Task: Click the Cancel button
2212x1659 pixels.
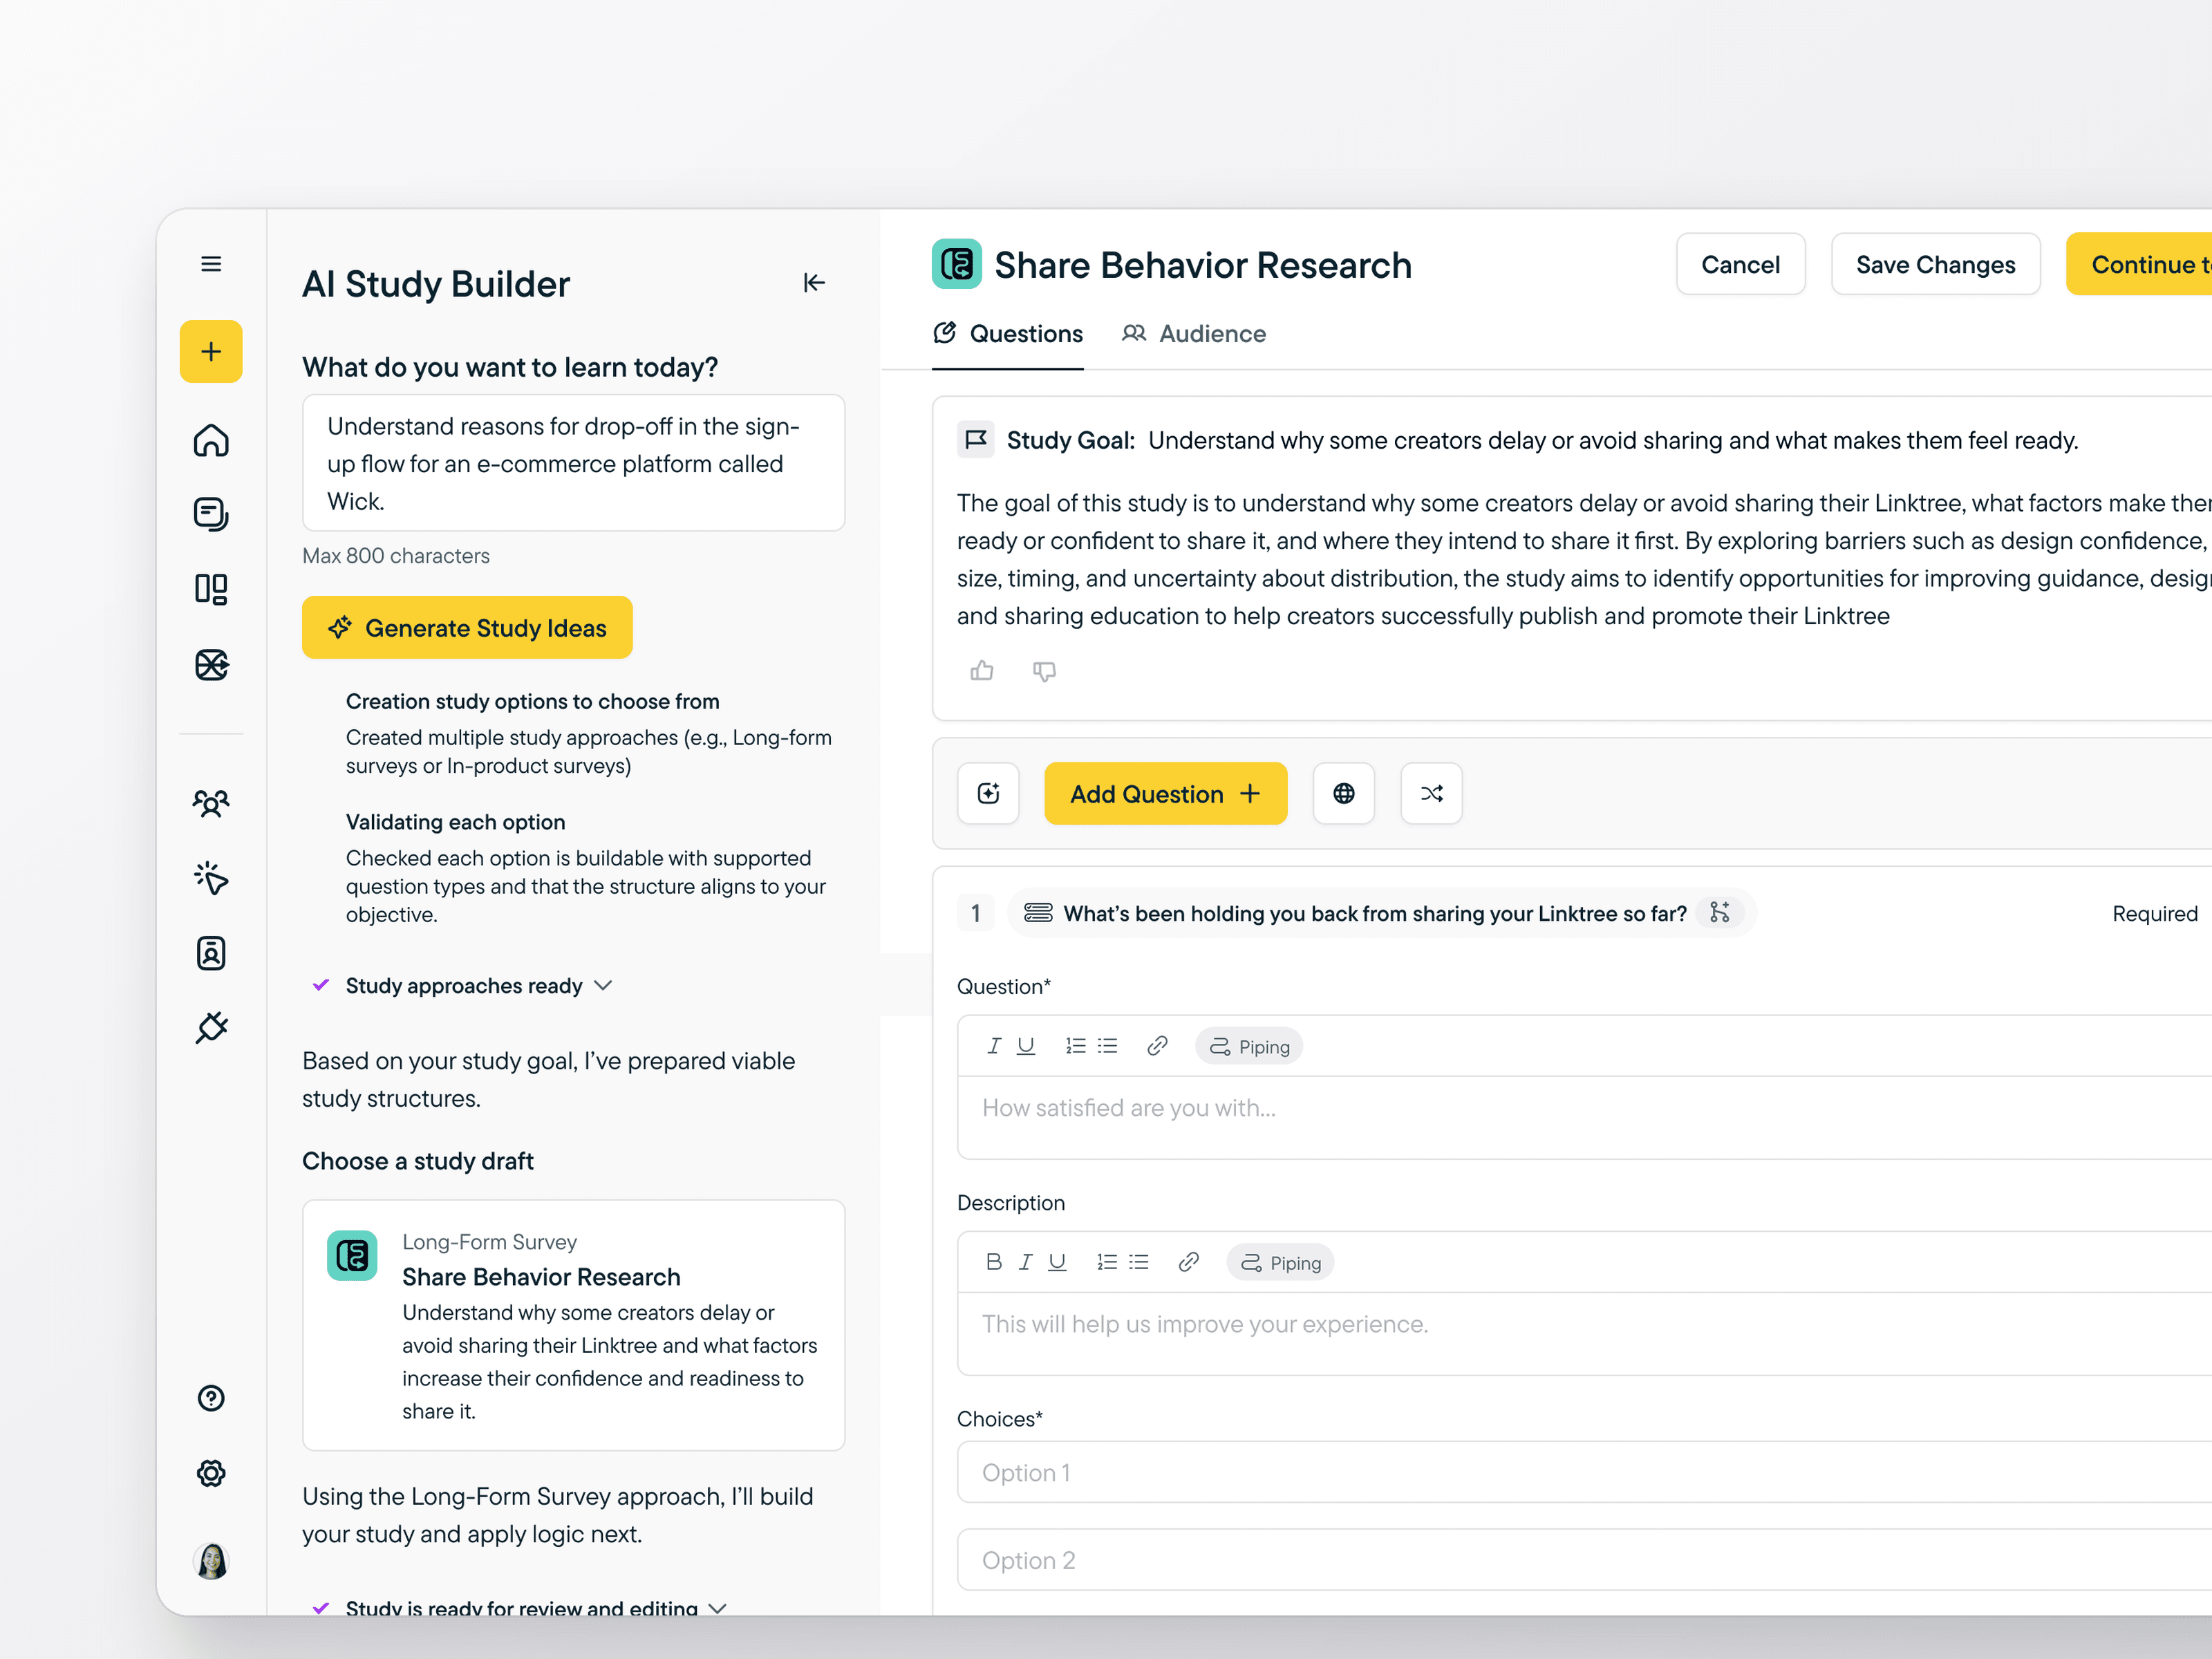Action: [1740, 264]
